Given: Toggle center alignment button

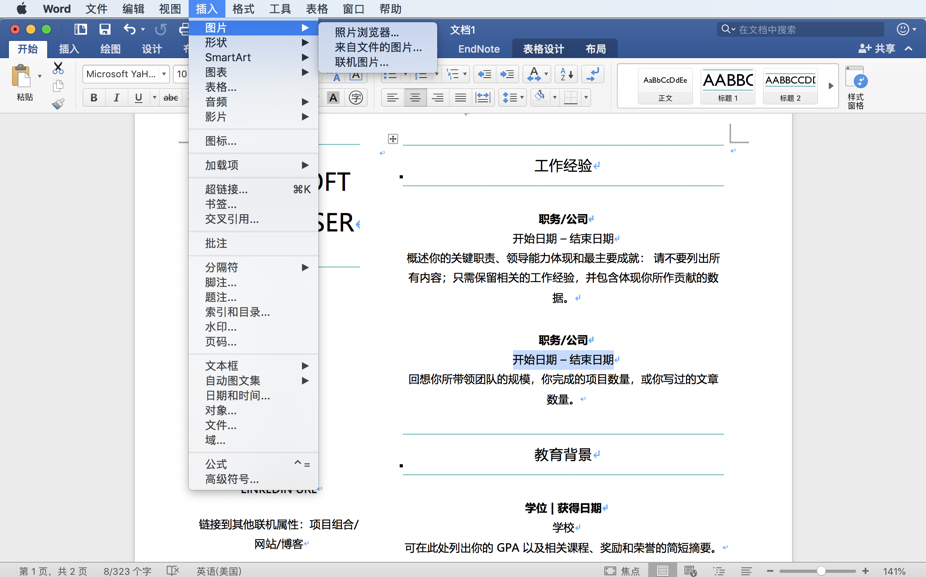Looking at the screenshot, I should (415, 97).
